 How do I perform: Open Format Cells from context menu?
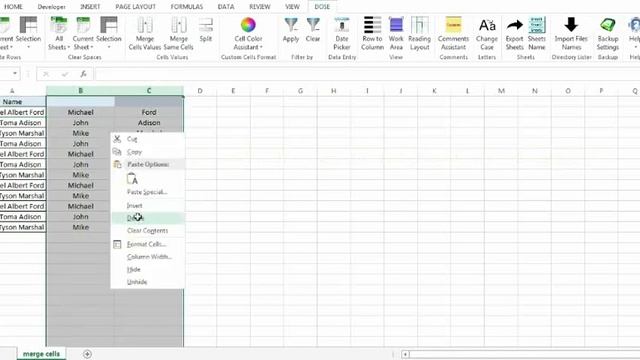[x=147, y=244]
